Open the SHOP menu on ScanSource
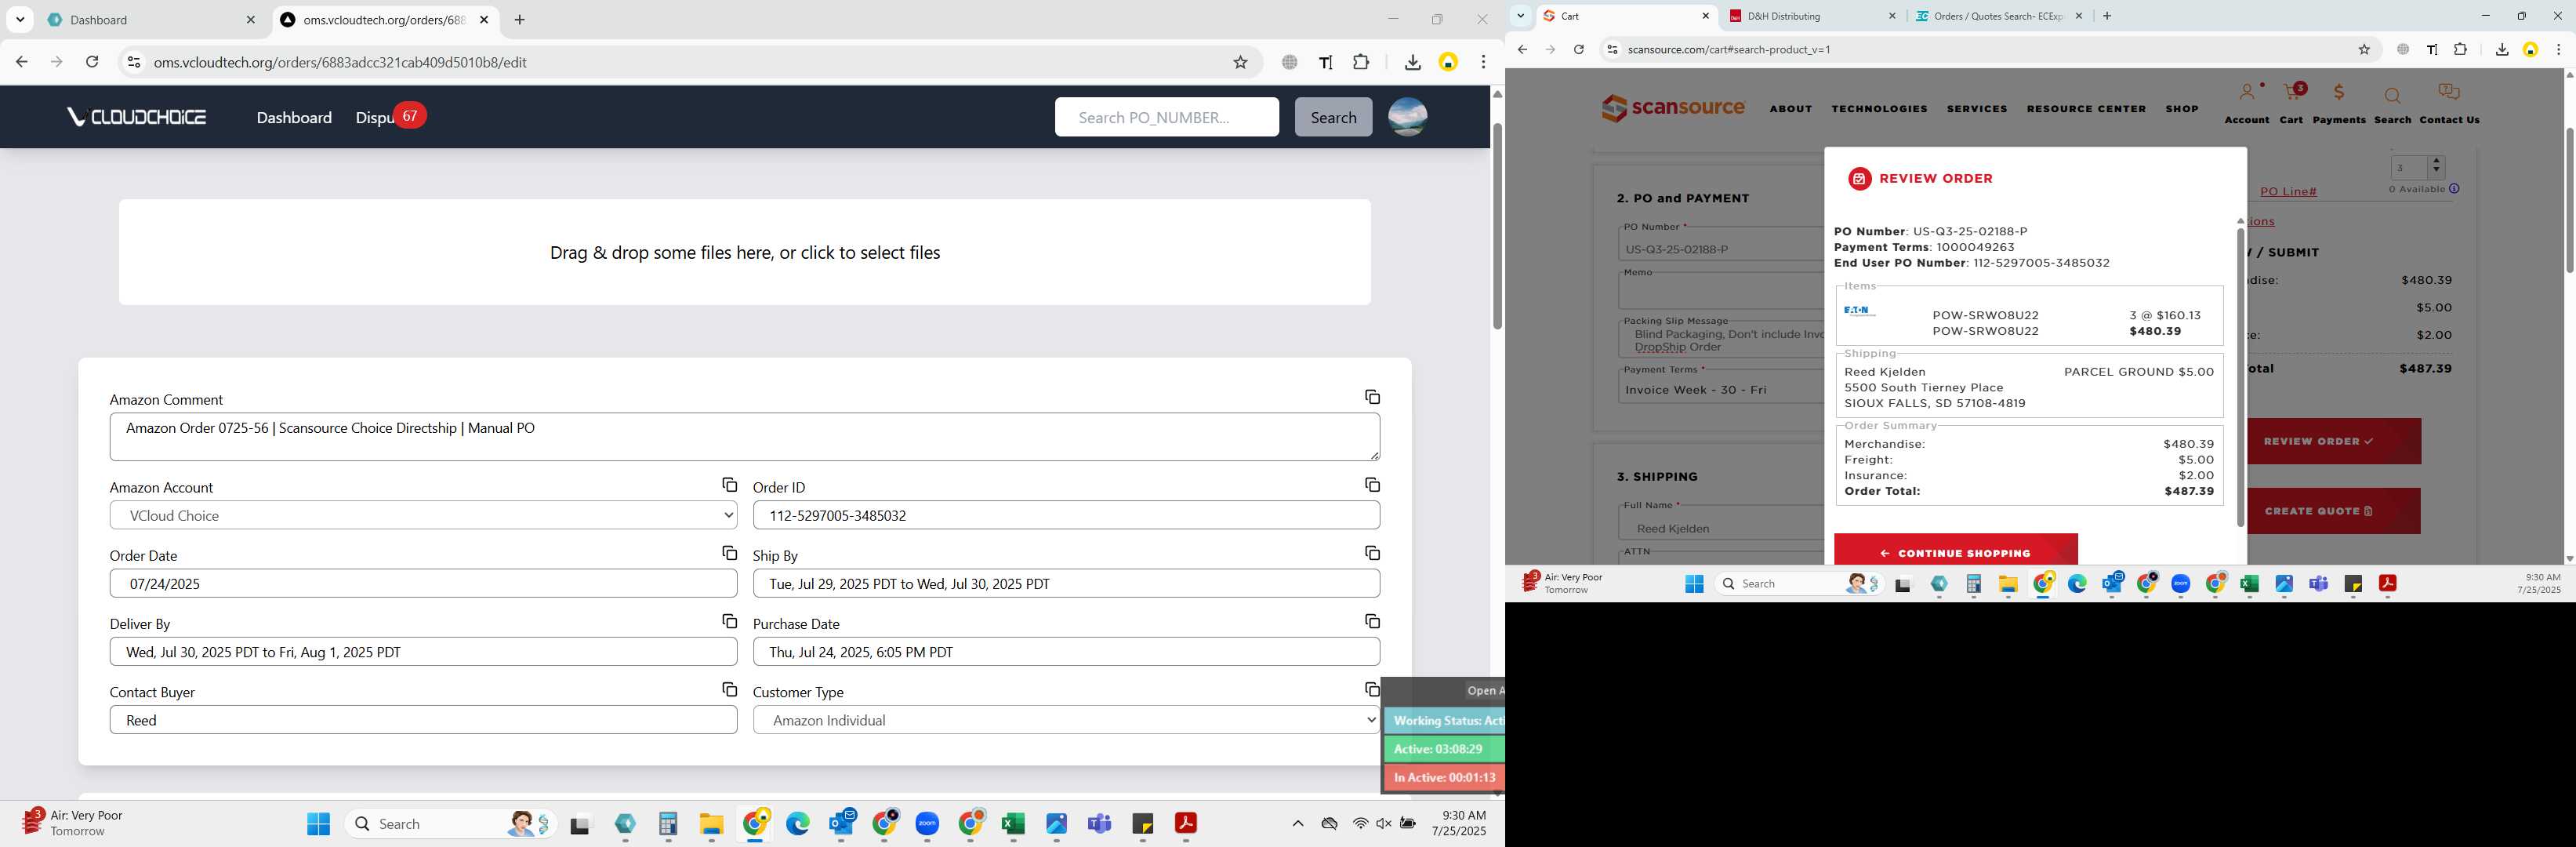Screen dimensions: 2576x847 coord(2181,109)
